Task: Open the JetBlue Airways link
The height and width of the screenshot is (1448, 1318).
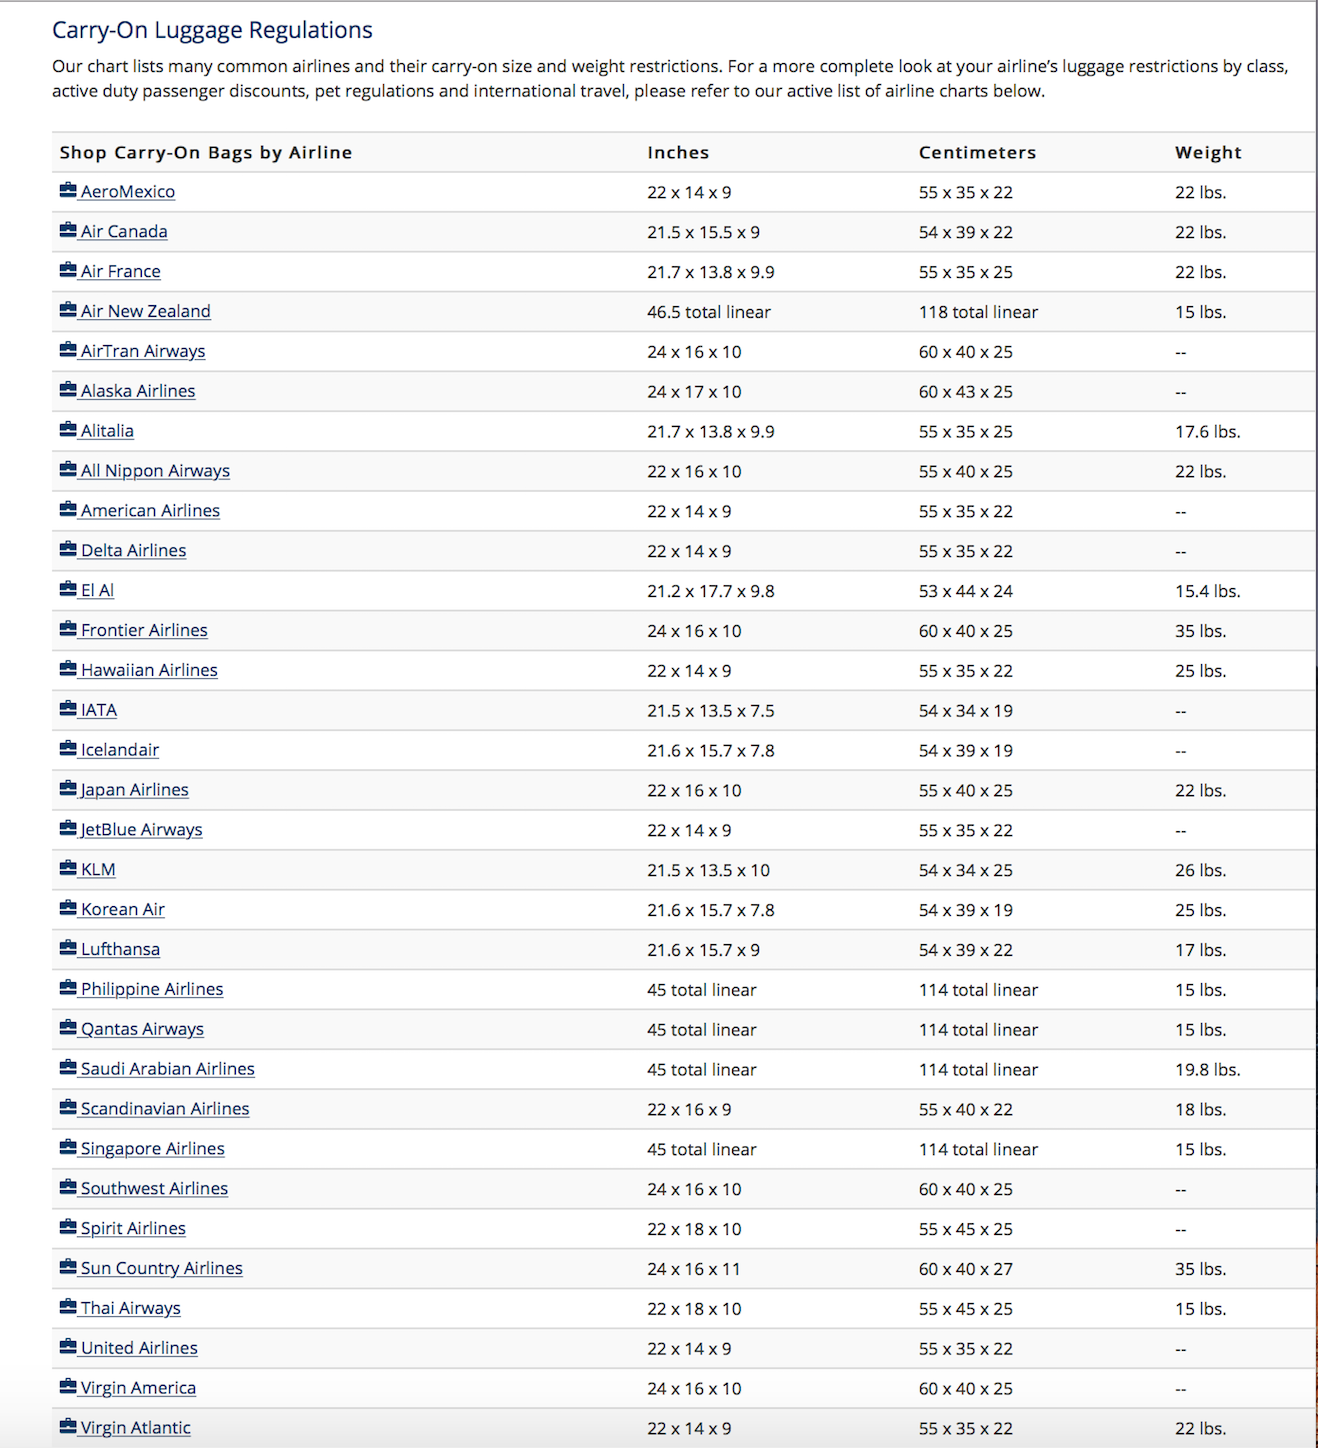Action: [141, 829]
